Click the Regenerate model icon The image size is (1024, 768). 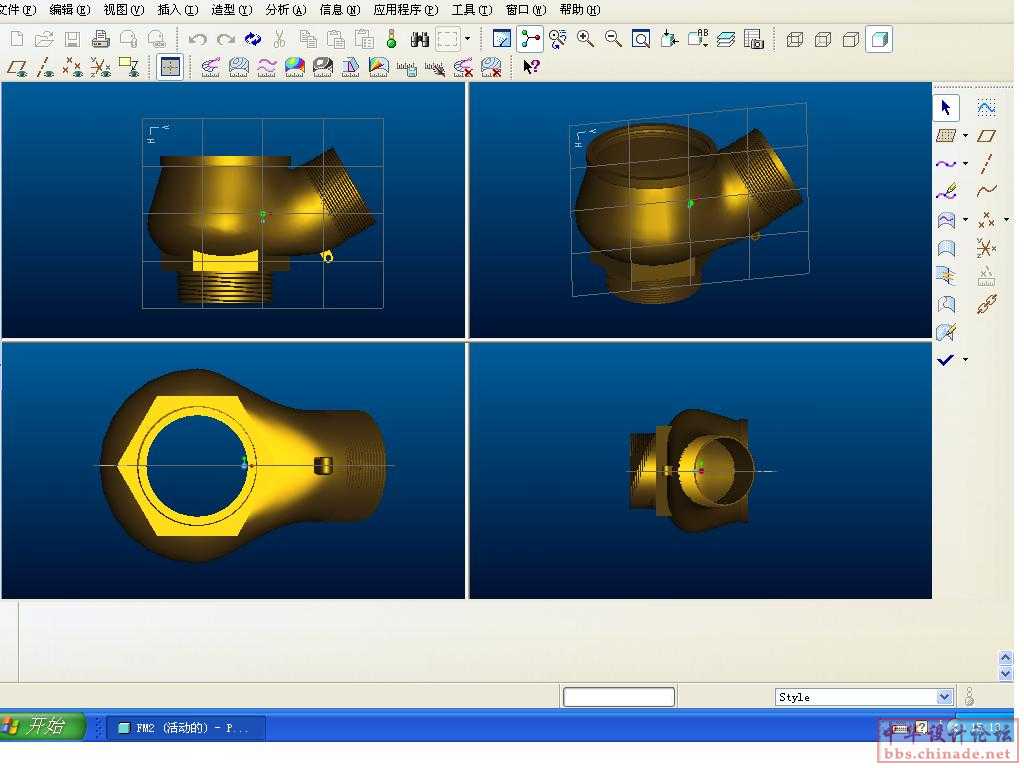[253, 39]
